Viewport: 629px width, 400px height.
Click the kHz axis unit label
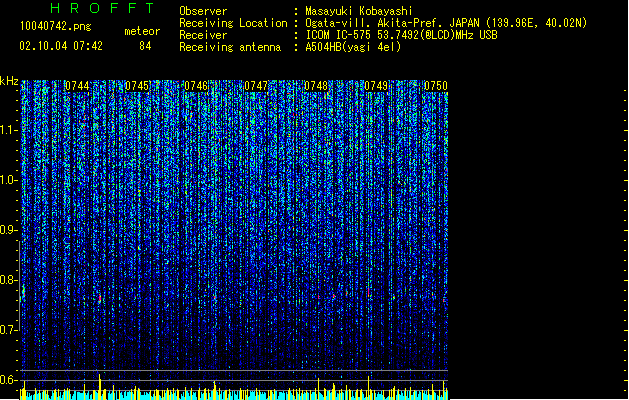(9, 81)
